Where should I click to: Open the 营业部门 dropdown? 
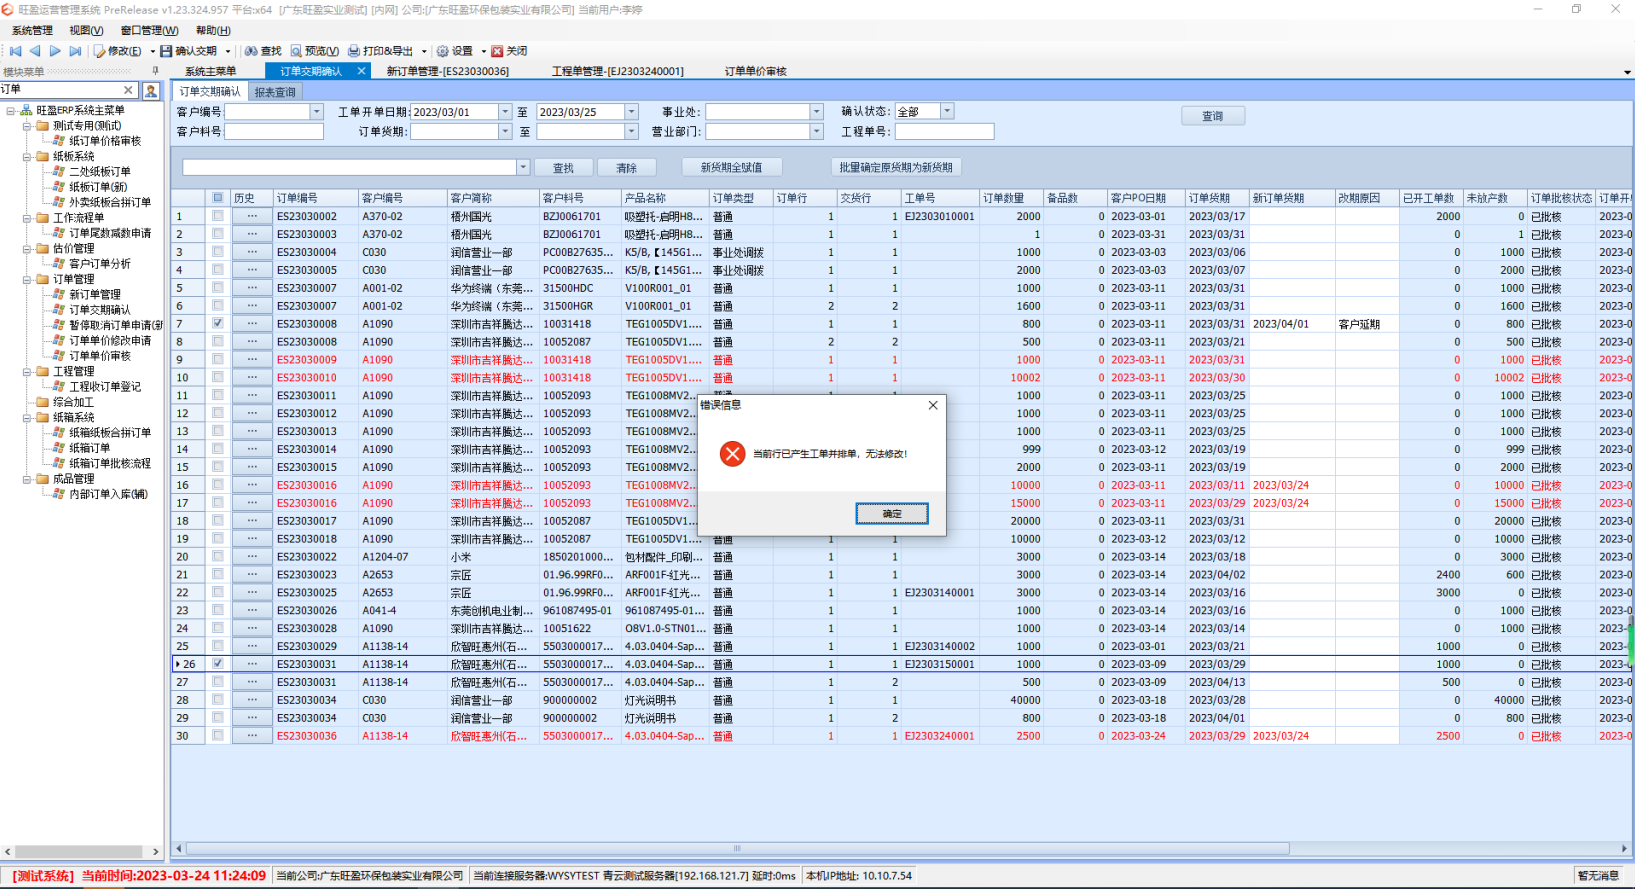[817, 131]
